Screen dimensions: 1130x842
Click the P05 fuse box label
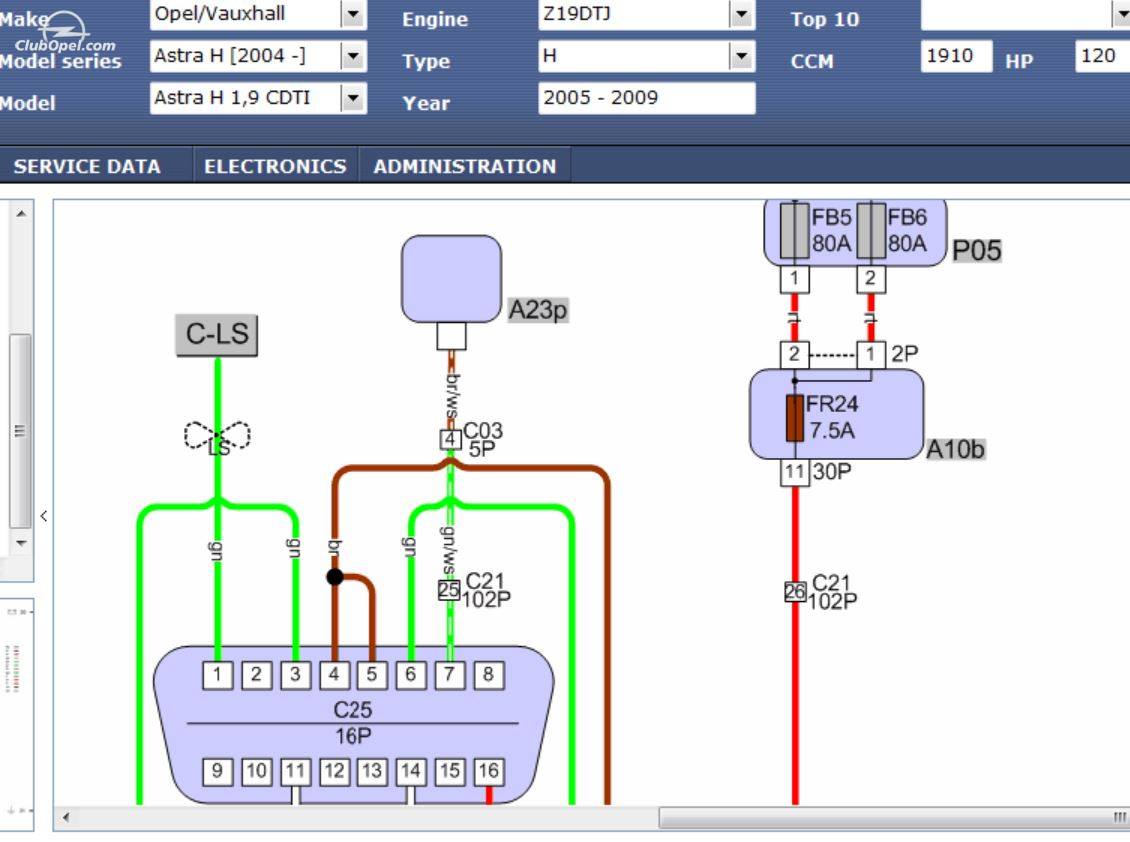[x=976, y=251]
